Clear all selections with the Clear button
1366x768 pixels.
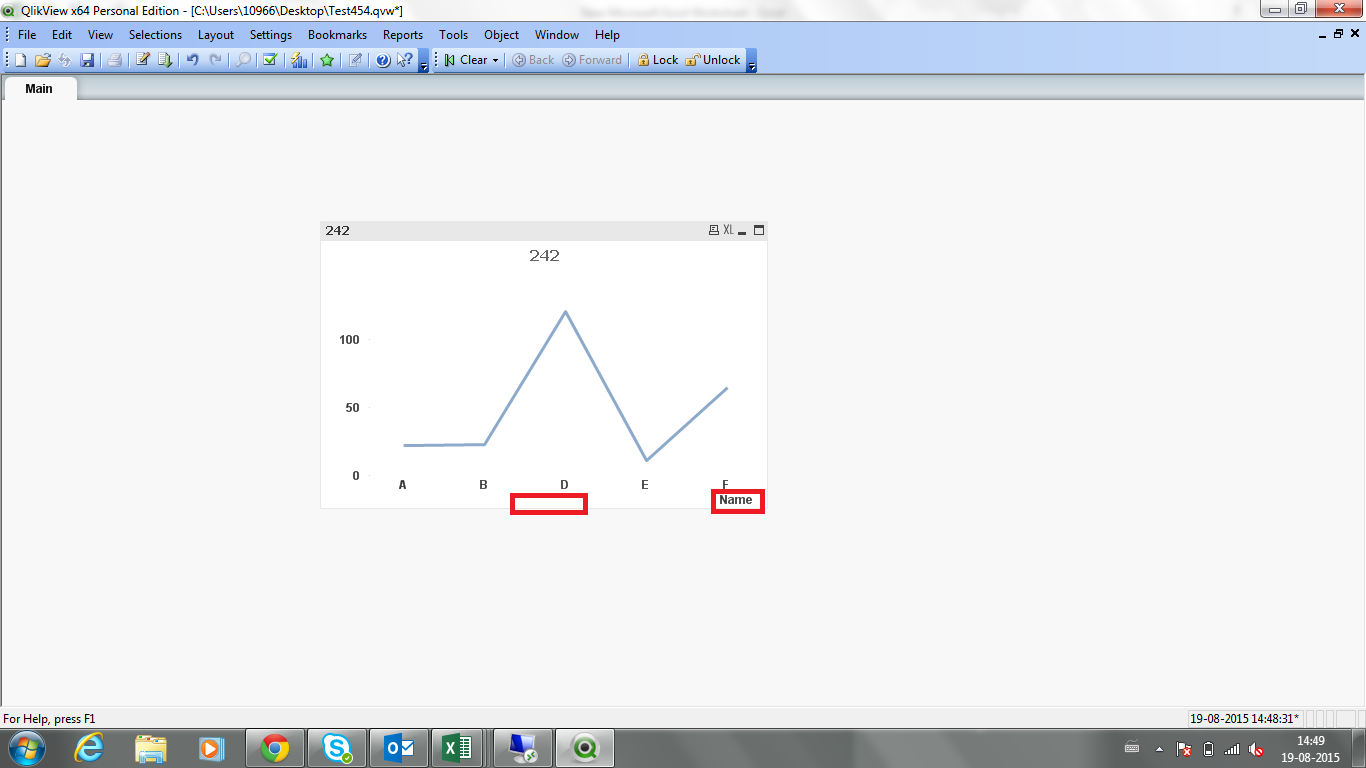pos(465,60)
